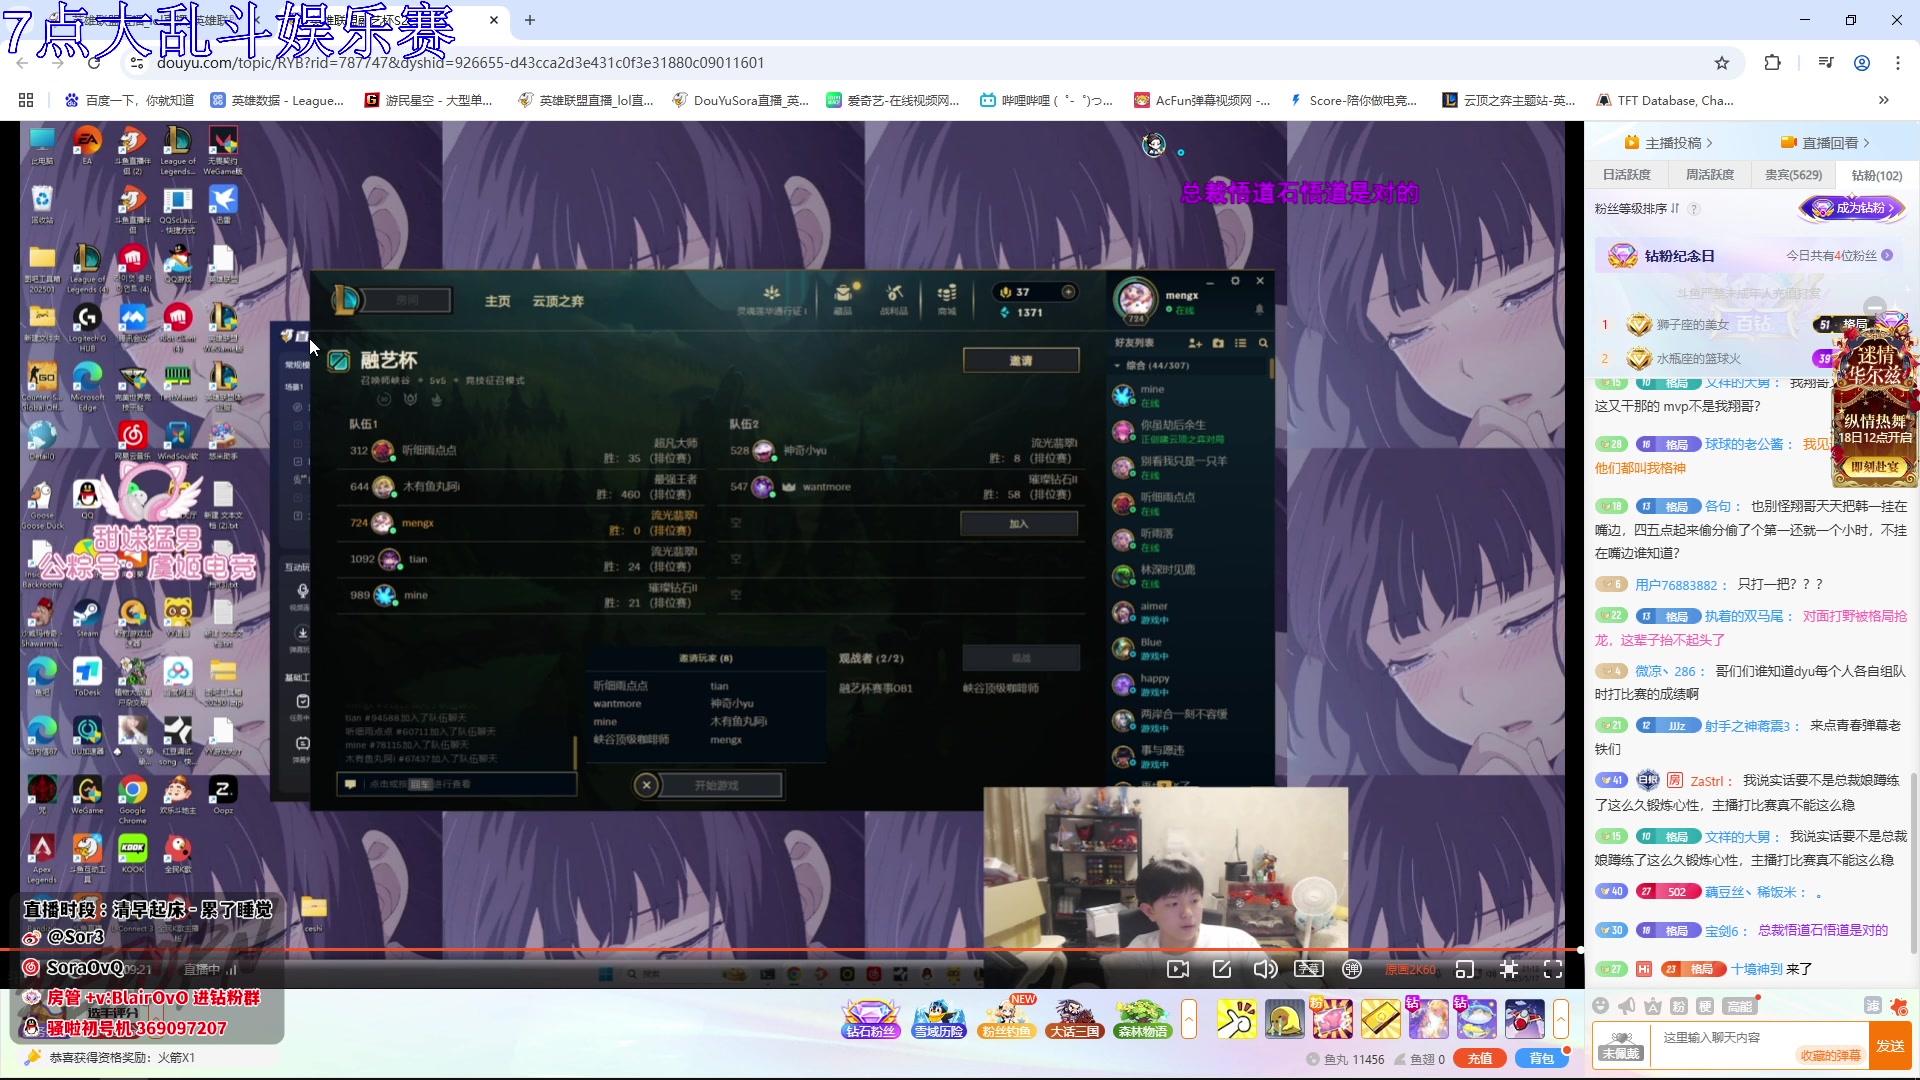1920x1080 pixels.
Task: Open a new browser tab with plus button
Action: pyautogui.click(x=530, y=20)
